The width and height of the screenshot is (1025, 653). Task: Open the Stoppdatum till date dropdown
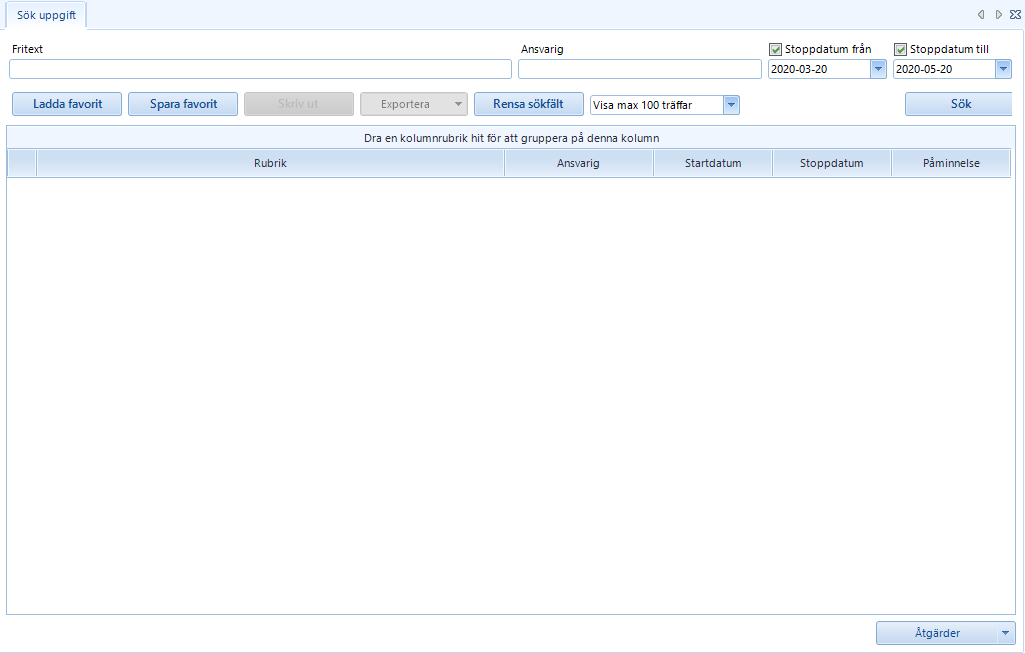pos(1003,69)
